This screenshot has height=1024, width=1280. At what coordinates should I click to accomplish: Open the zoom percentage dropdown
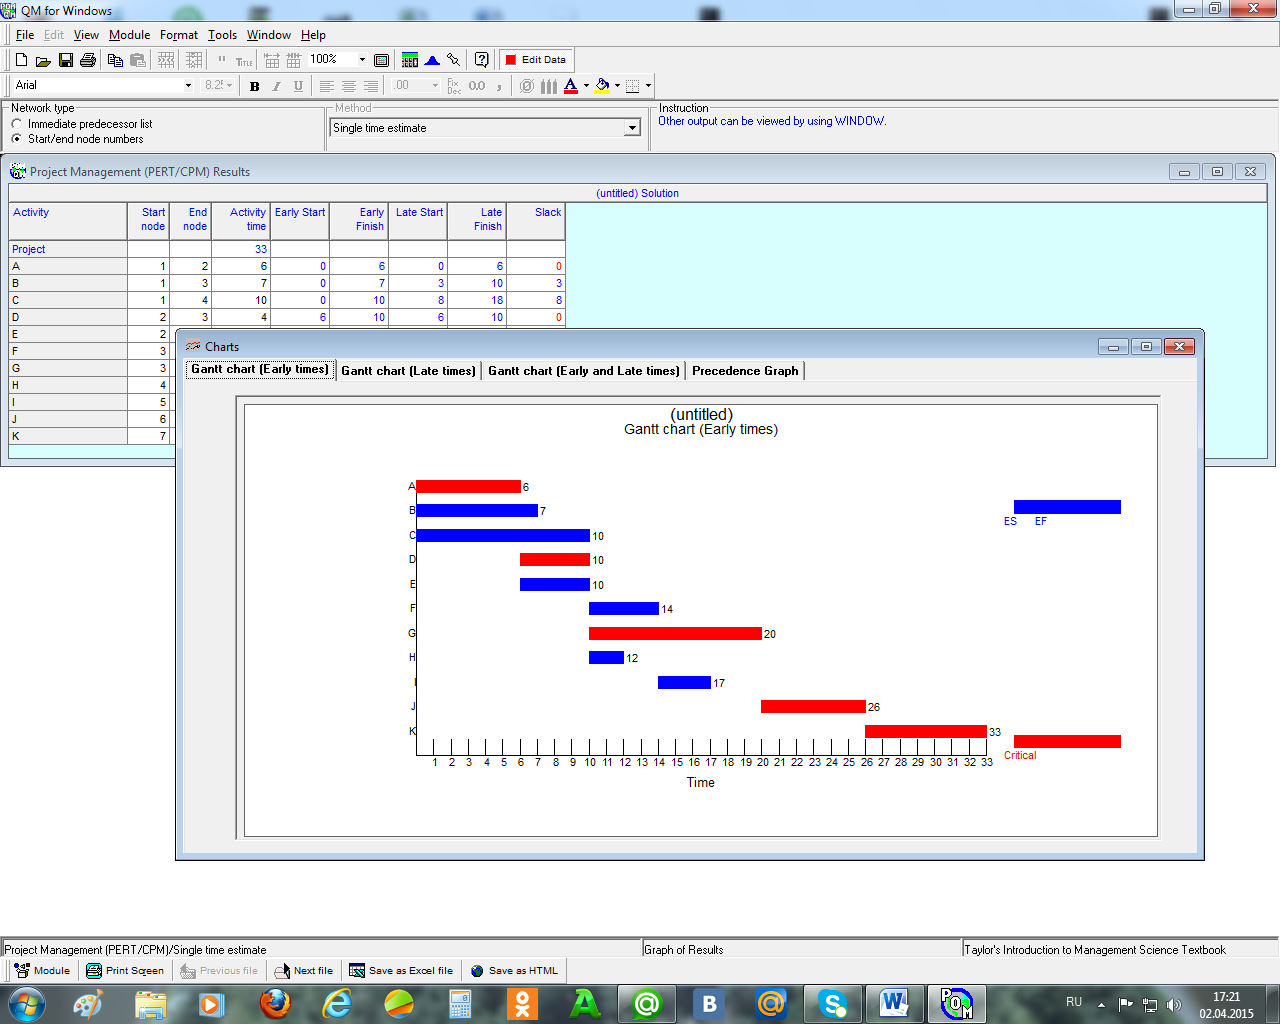362,60
